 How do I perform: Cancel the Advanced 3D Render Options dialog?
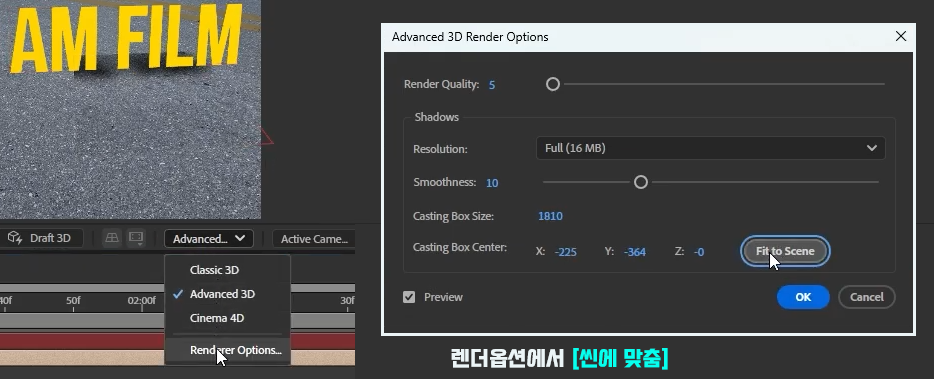pyautogui.click(x=867, y=297)
